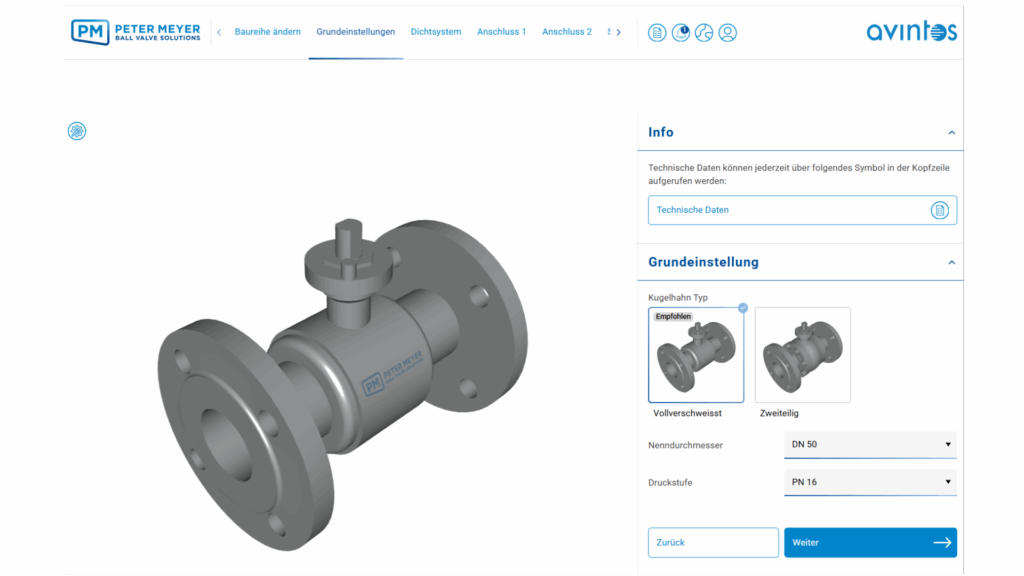Switch to the Dichtsystem tab
Viewport: 1024px width, 576px height.
tap(436, 32)
